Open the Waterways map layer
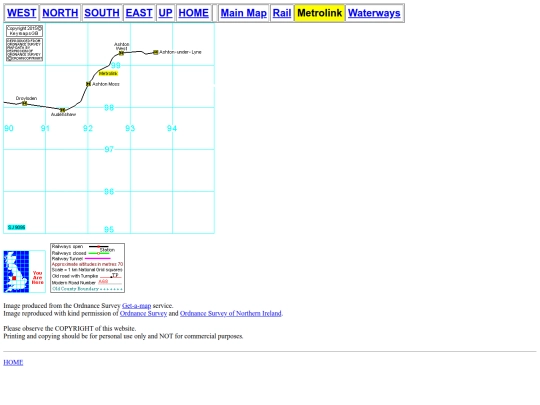 click(374, 13)
